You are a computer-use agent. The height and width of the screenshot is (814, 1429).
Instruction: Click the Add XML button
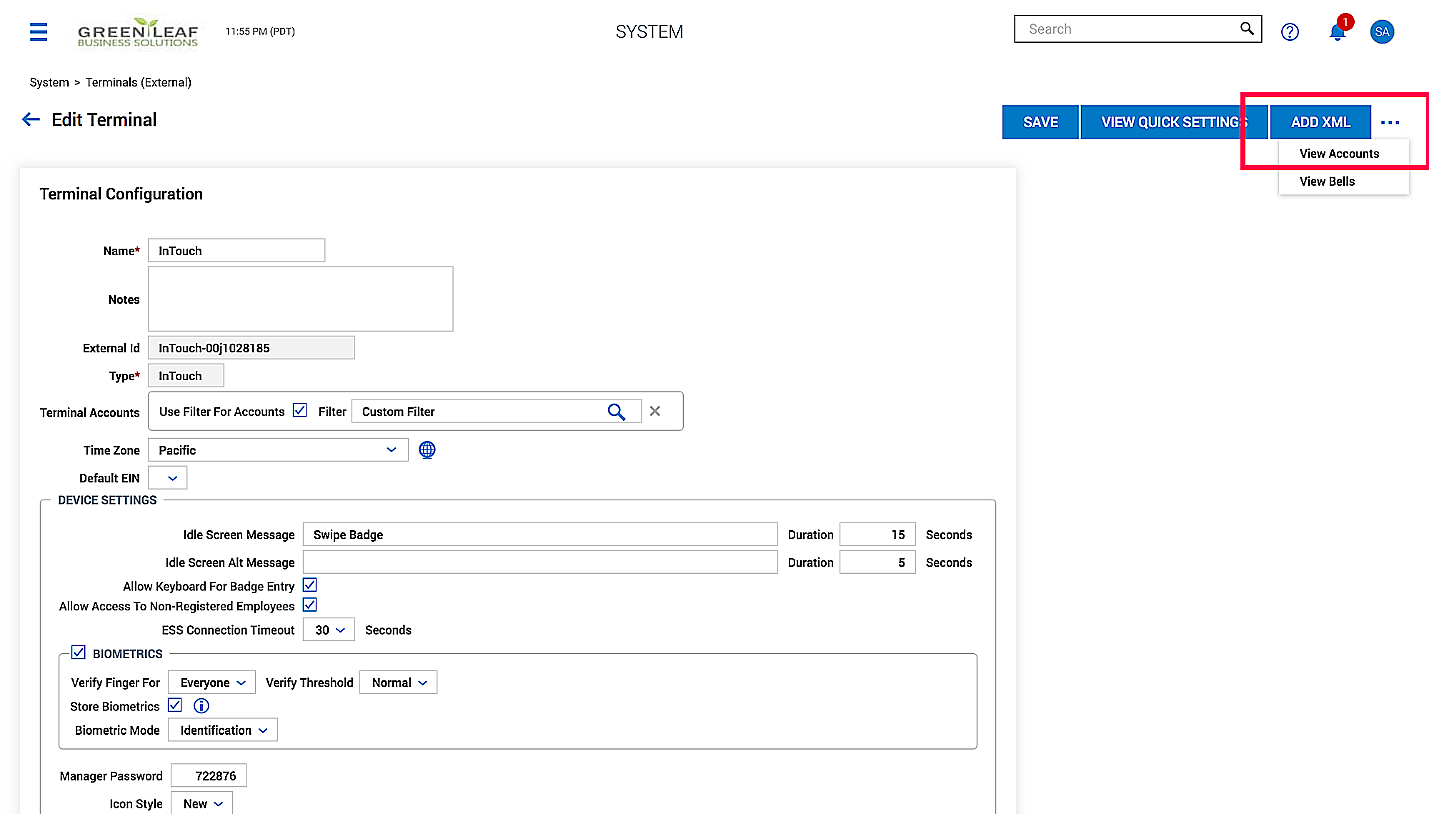point(1320,122)
